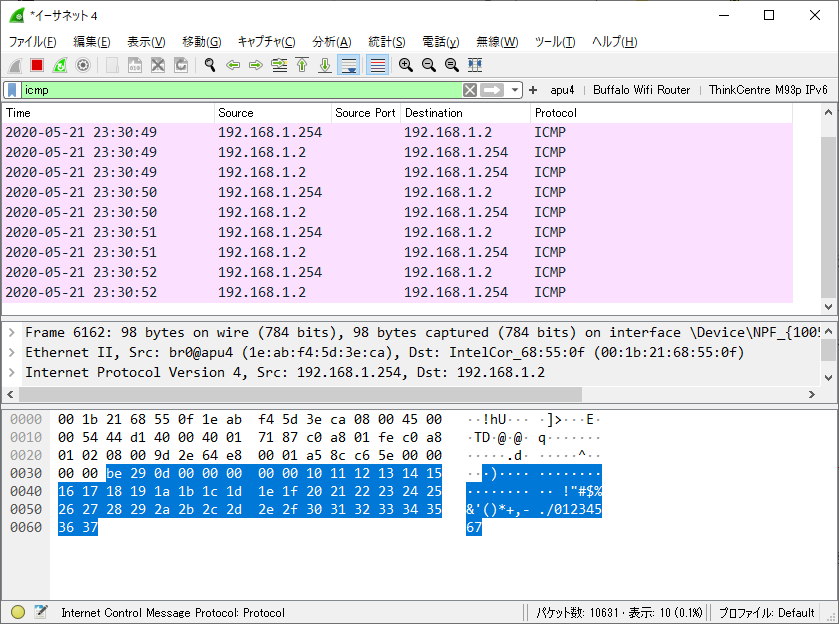Apply the Buffalo Wifi Router filter button
The image size is (839, 624).
[x=641, y=90]
